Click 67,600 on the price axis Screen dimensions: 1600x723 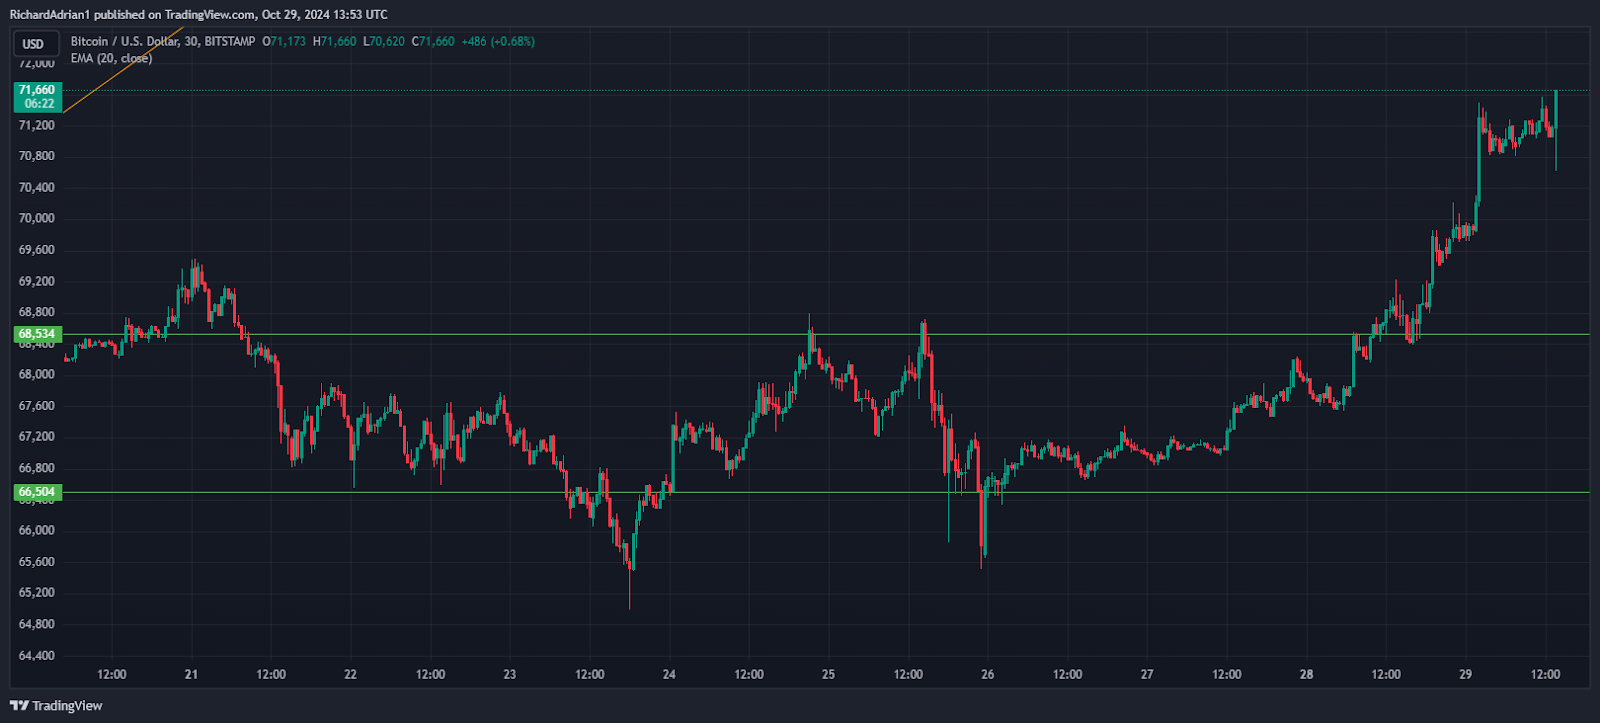click(x=37, y=406)
